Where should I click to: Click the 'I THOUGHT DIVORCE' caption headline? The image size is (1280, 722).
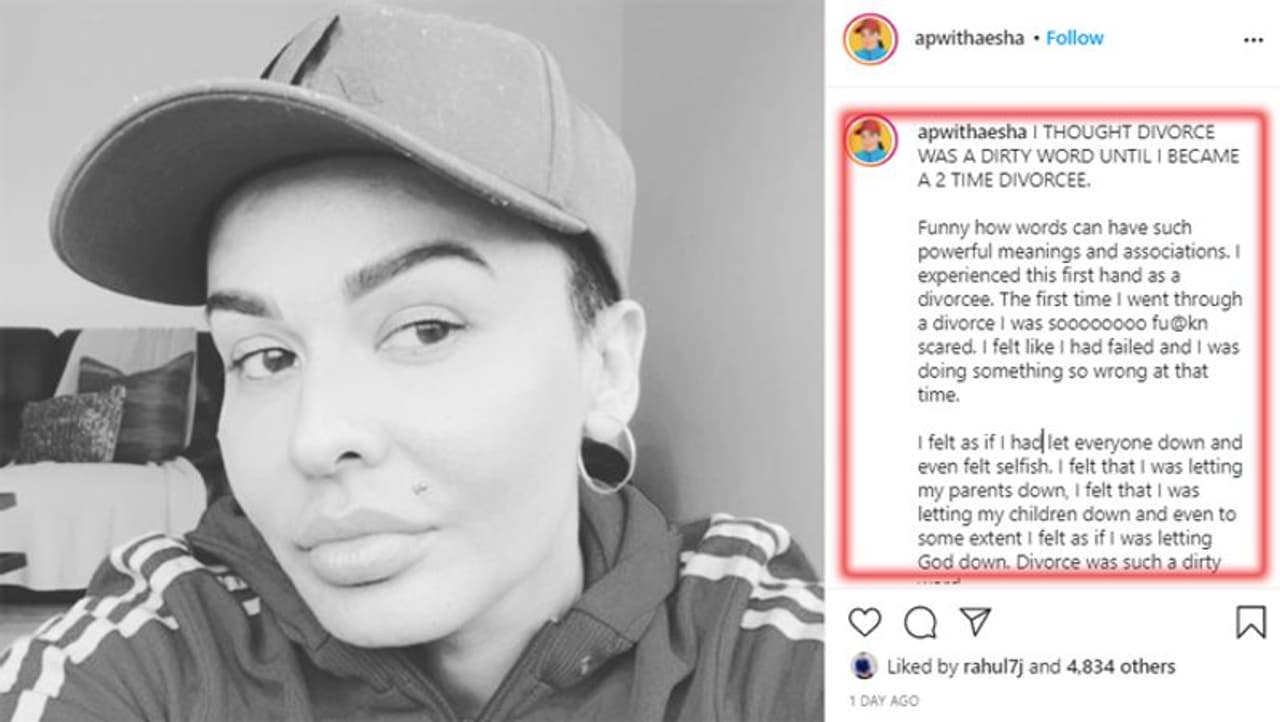[x=1078, y=157]
